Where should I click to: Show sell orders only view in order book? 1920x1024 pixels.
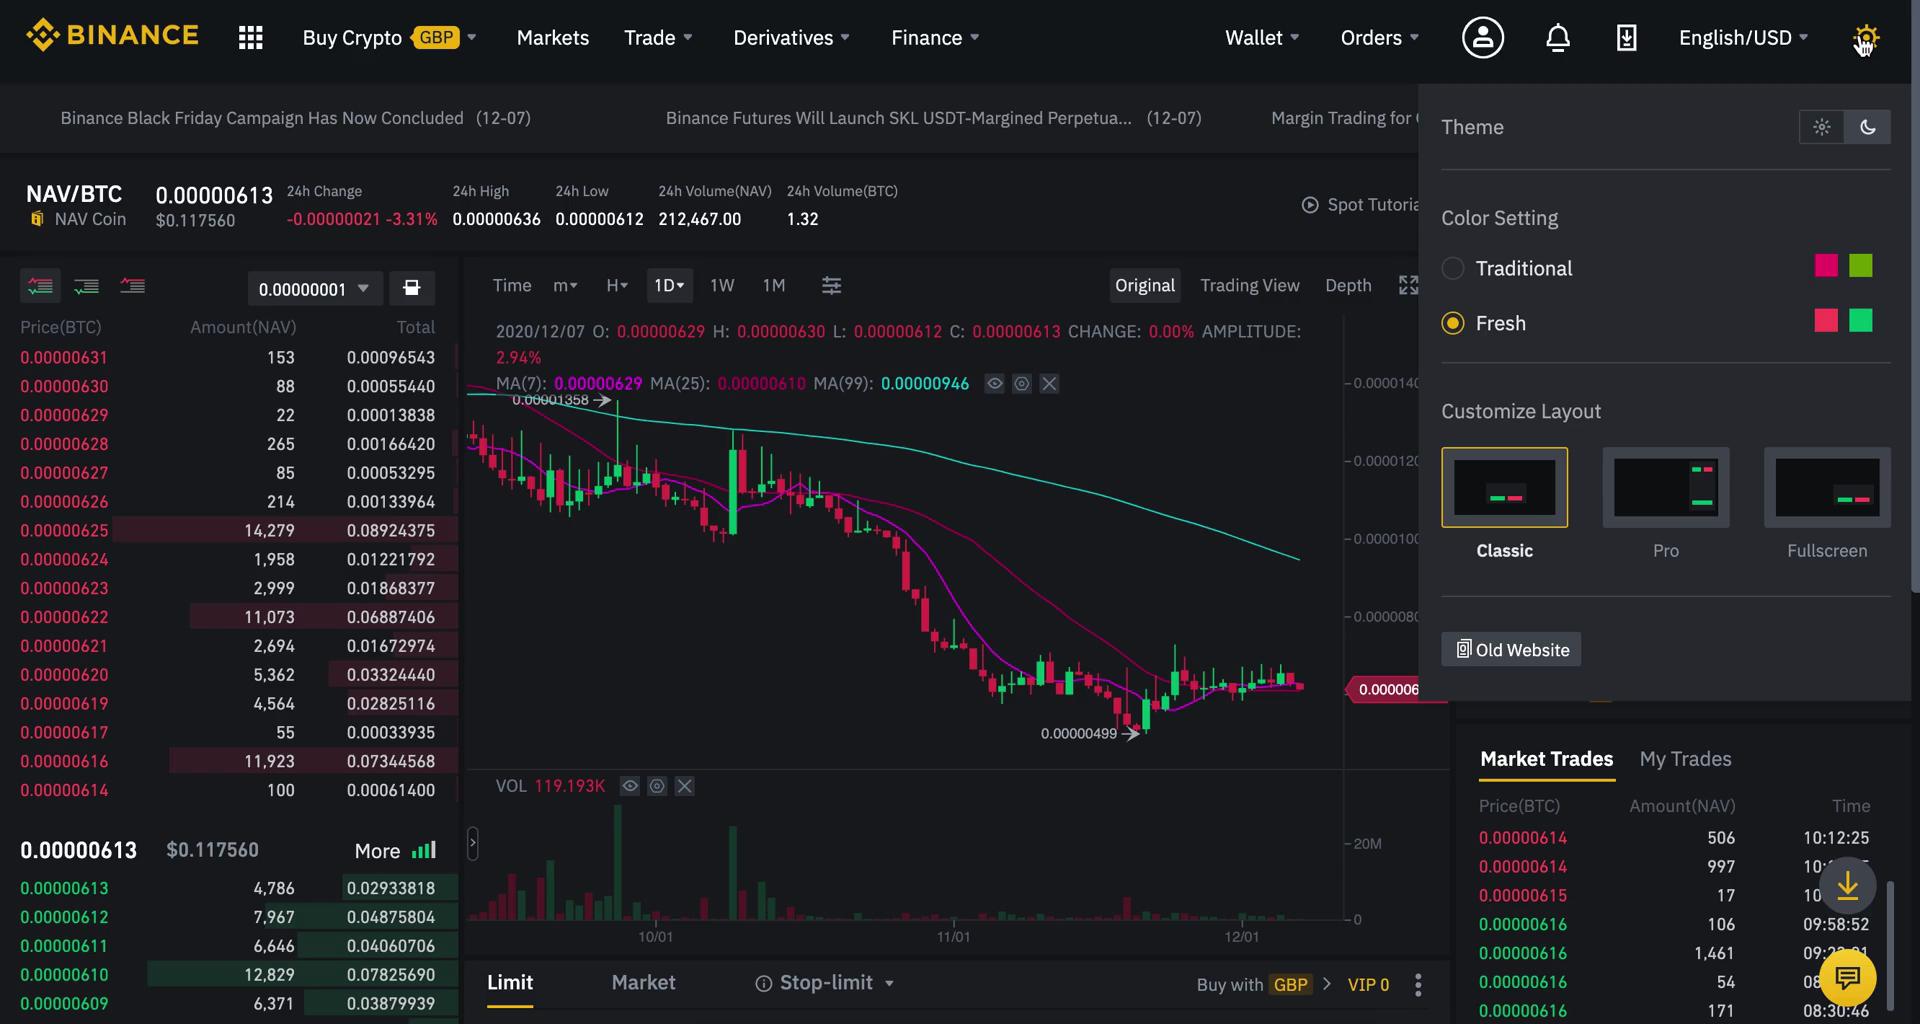click(x=132, y=286)
